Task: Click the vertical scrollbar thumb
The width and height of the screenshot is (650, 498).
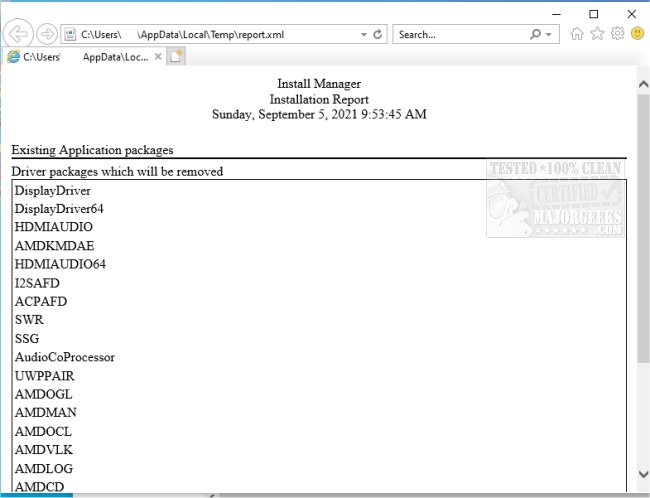Action: pyautogui.click(x=643, y=228)
